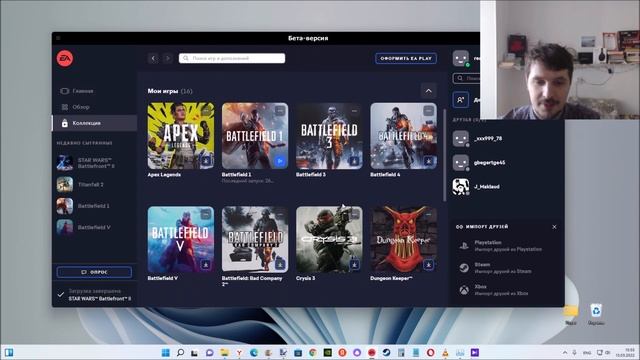Open the Recycle Bin on the desktop
The image size is (640, 360).
(596, 314)
